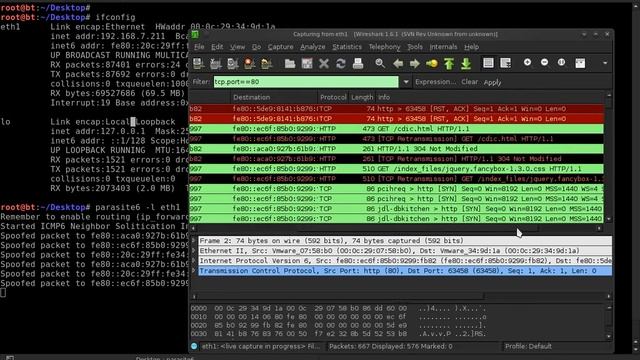
Task: Open the Statistics menu
Action: [x=347, y=47]
